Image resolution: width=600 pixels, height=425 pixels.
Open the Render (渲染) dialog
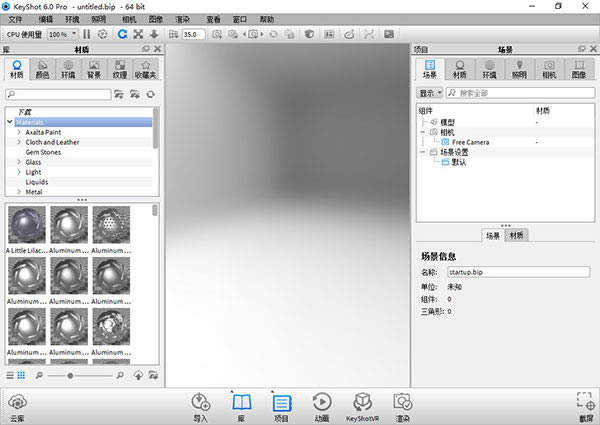coord(403,407)
